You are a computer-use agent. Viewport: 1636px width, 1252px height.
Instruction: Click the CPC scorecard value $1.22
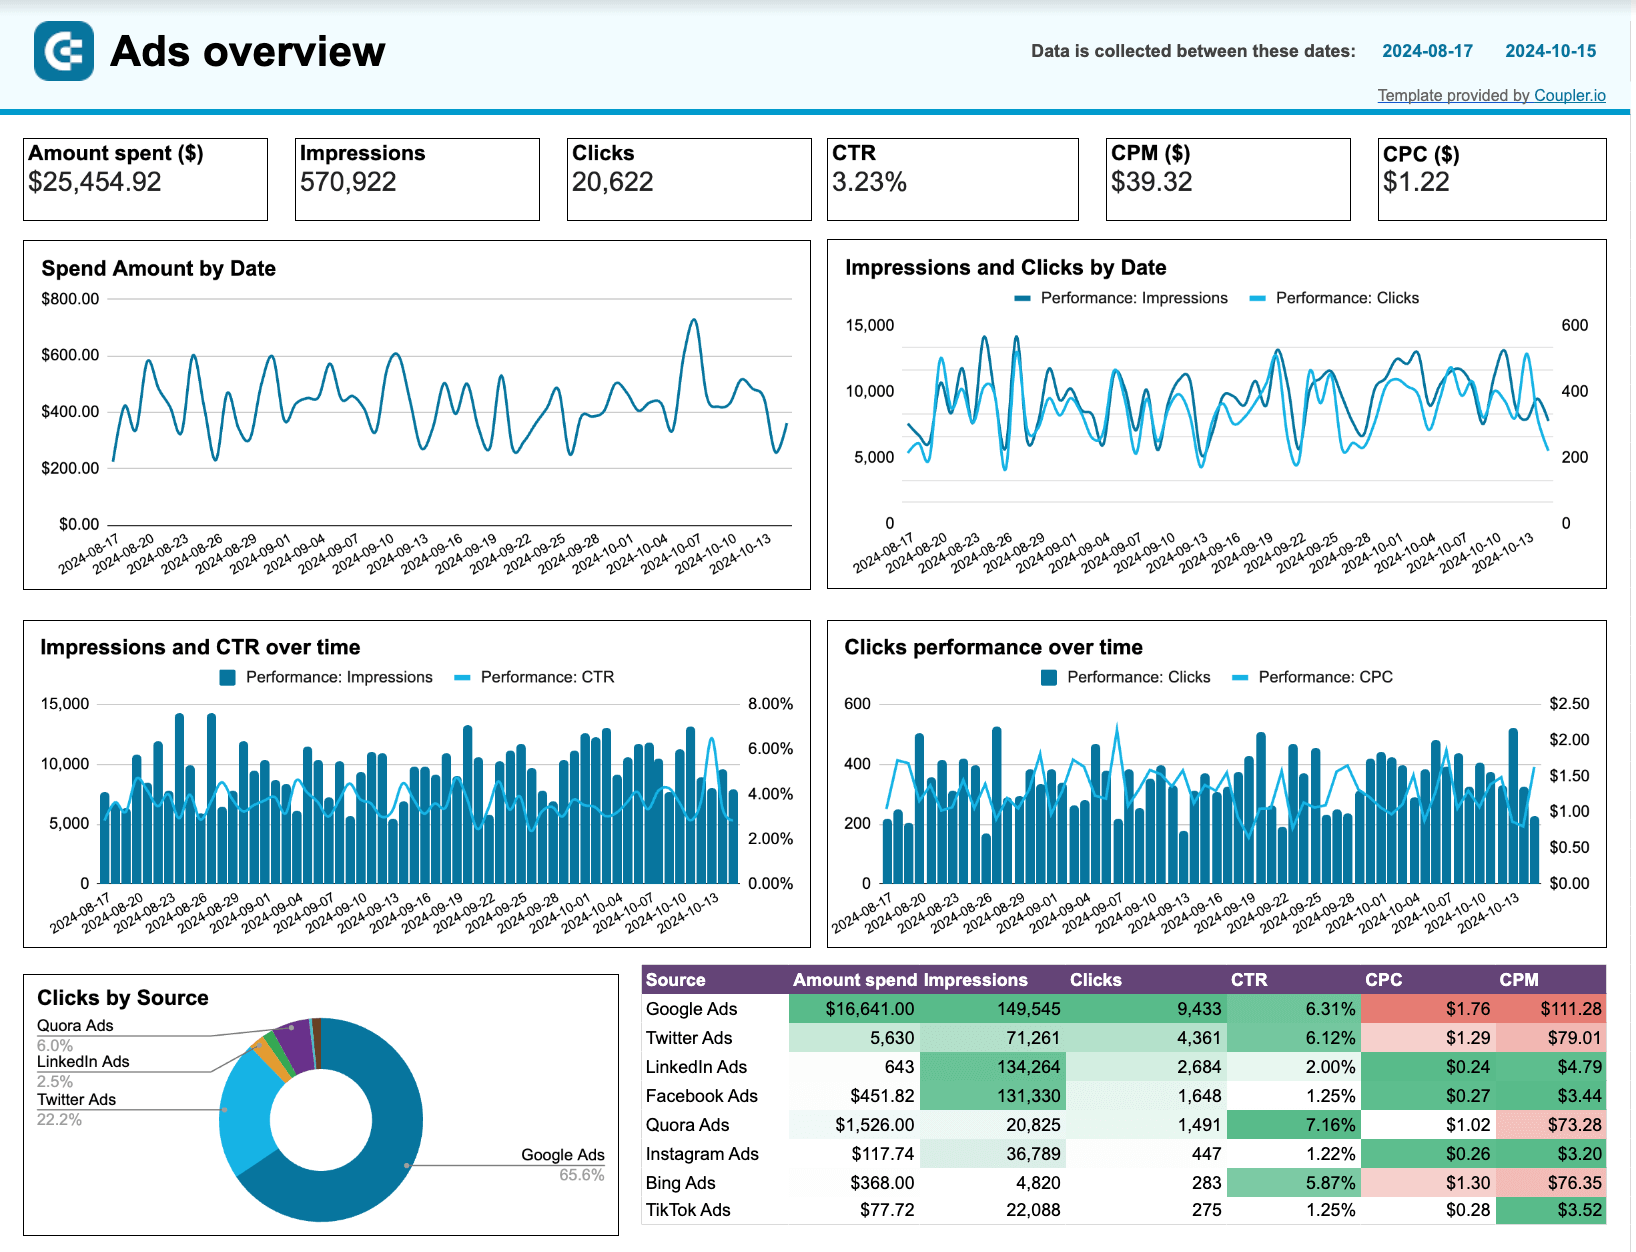(1416, 182)
